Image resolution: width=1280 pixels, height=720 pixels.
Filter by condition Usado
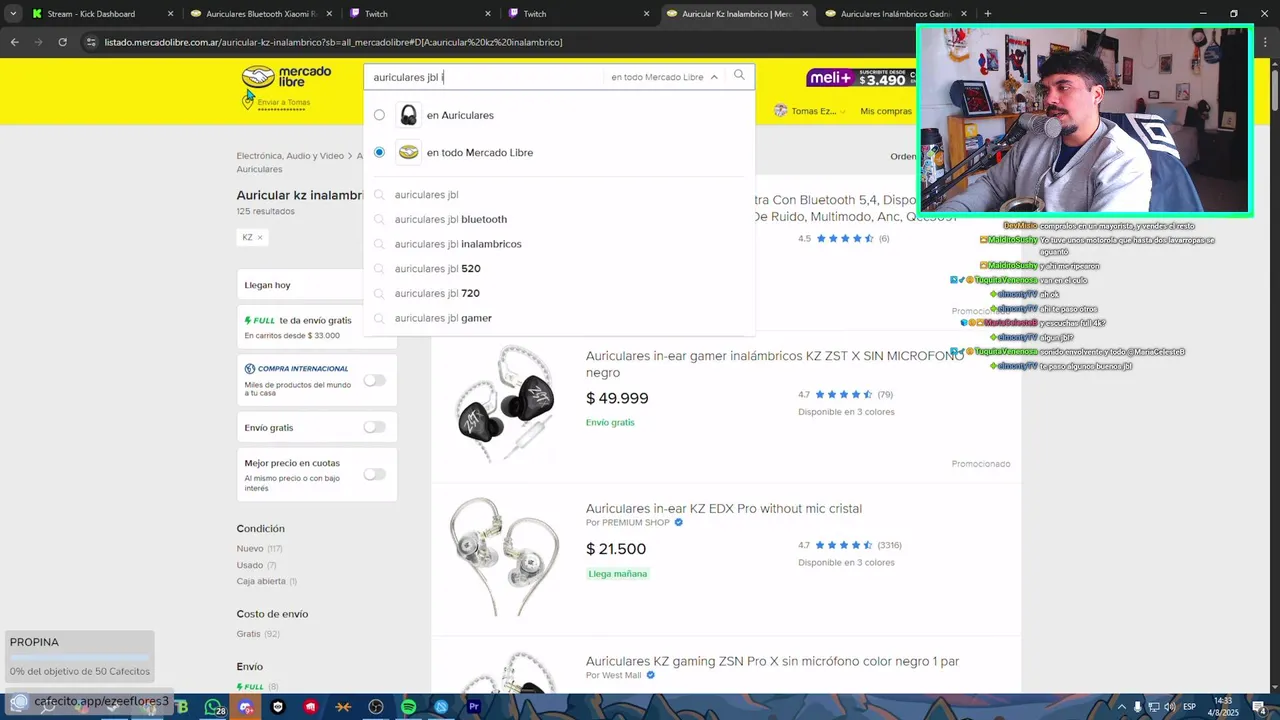click(x=250, y=565)
